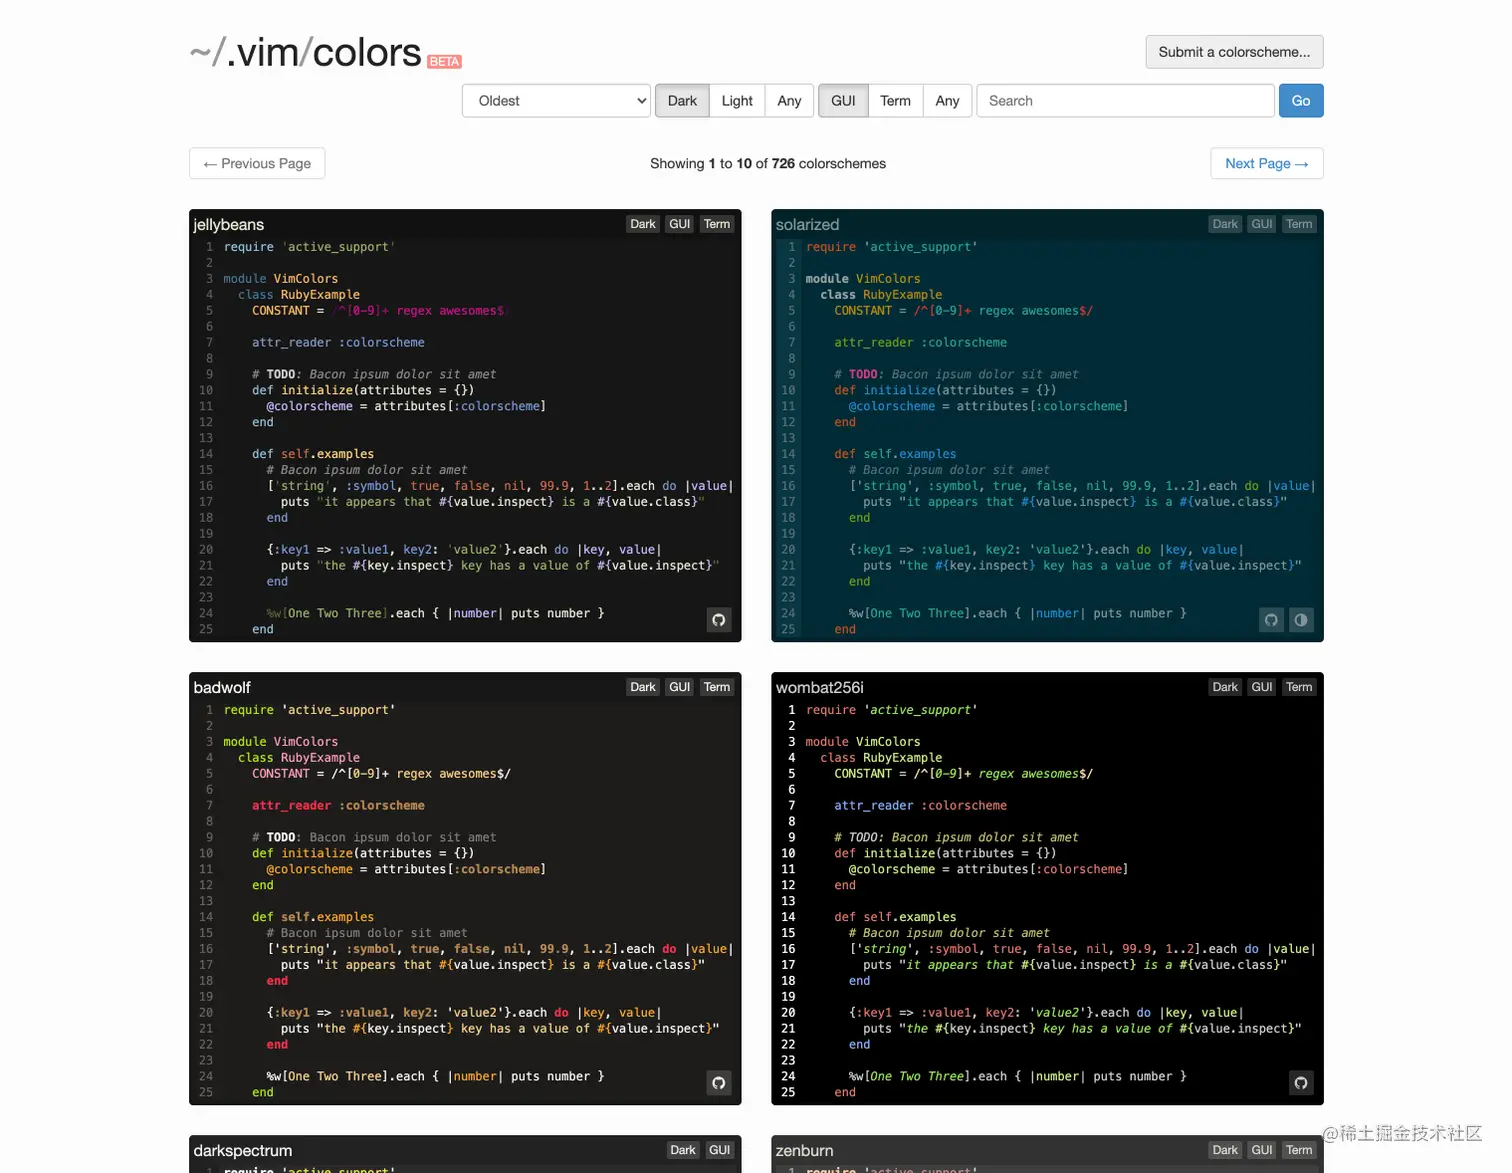Open the zenburn colorscheme title

(x=804, y=1151)
